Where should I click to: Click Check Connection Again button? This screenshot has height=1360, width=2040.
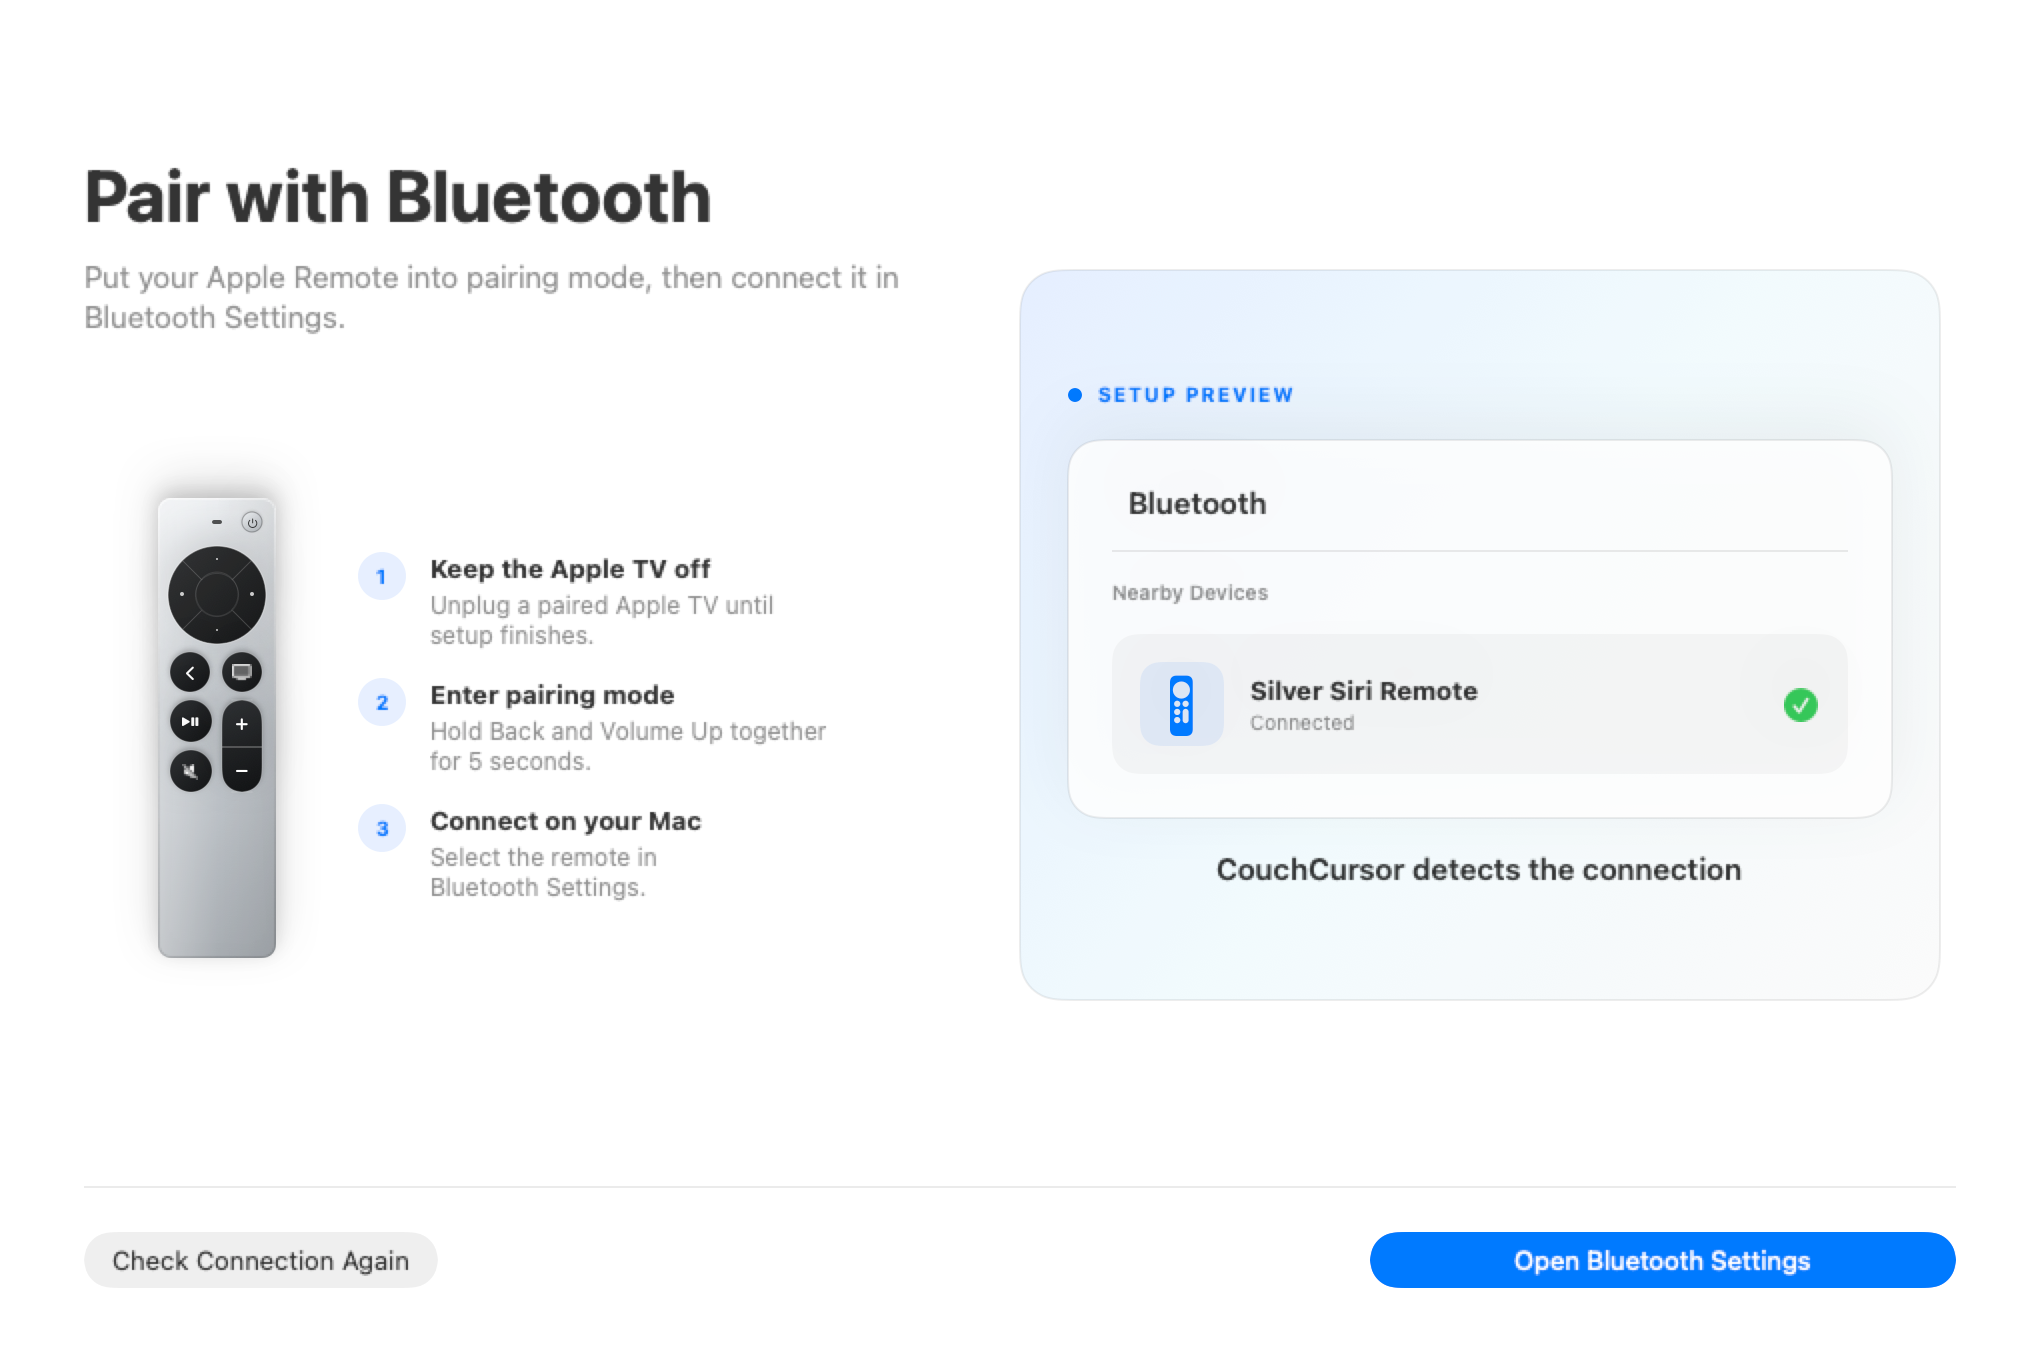(260, 1260)
